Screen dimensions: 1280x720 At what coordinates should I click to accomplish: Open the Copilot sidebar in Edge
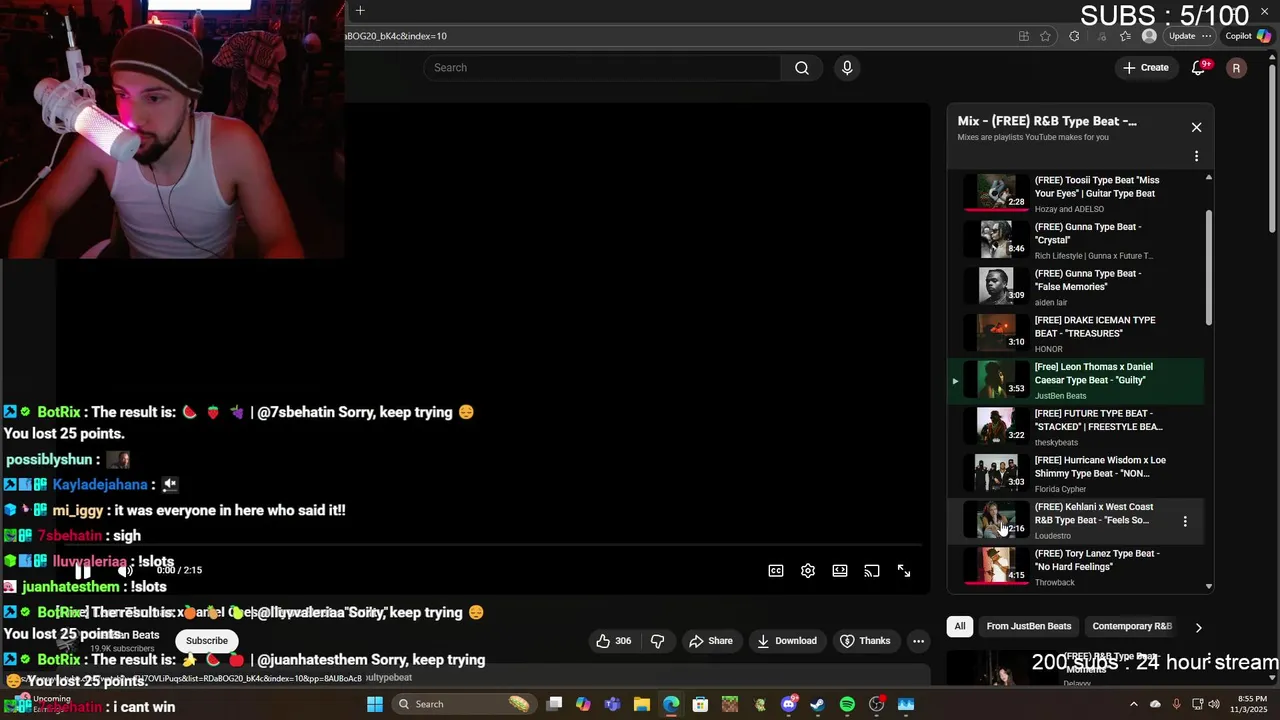(x=1248, y=36)
